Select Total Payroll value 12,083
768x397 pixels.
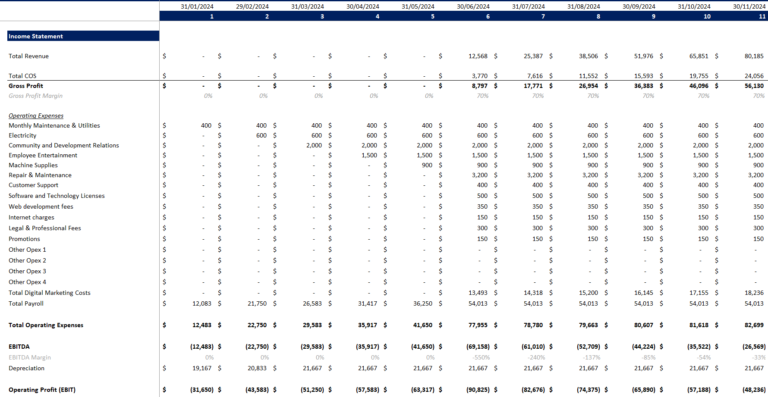tap(201, 304)
